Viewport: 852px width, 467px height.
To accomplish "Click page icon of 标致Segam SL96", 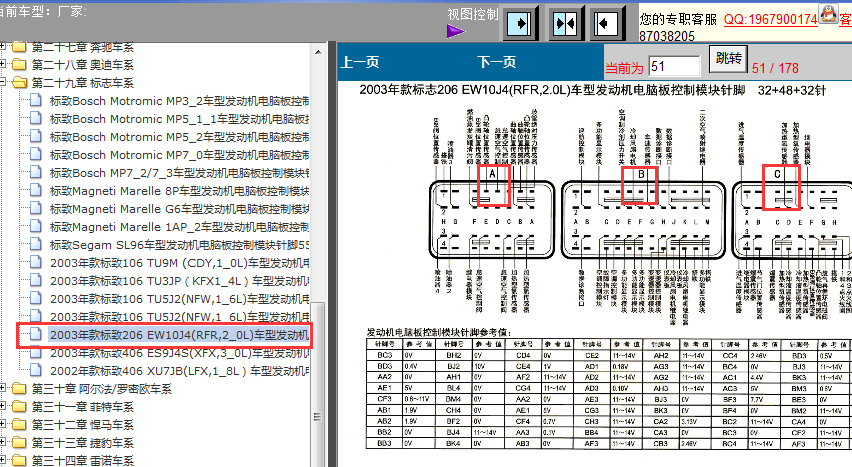I will point(36,244).
